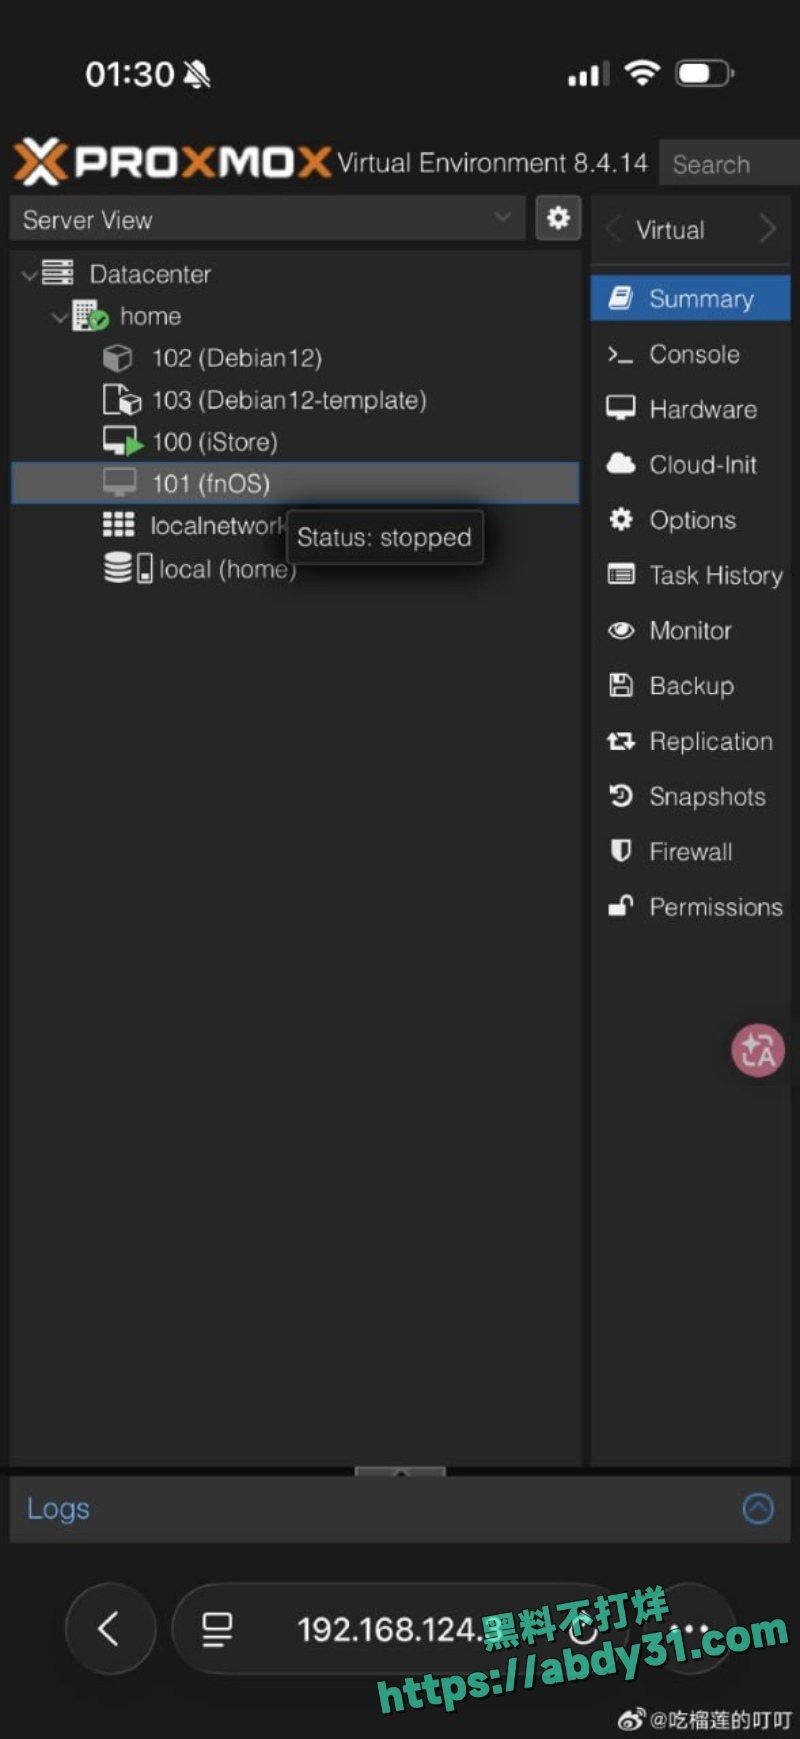Click into the Search field
The width and height of the screenshot is (800, 1739).
pos(729,164)
